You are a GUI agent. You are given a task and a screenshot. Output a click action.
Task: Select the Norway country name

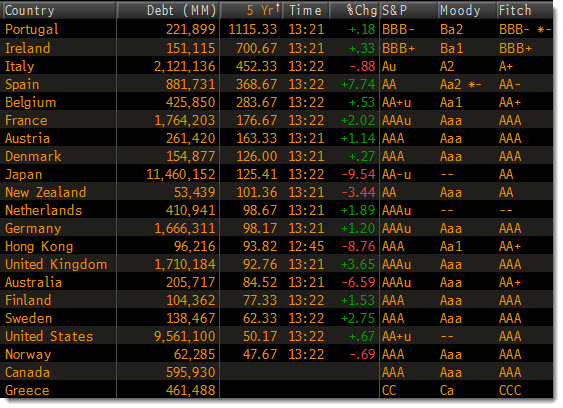(x=28, y=354)
